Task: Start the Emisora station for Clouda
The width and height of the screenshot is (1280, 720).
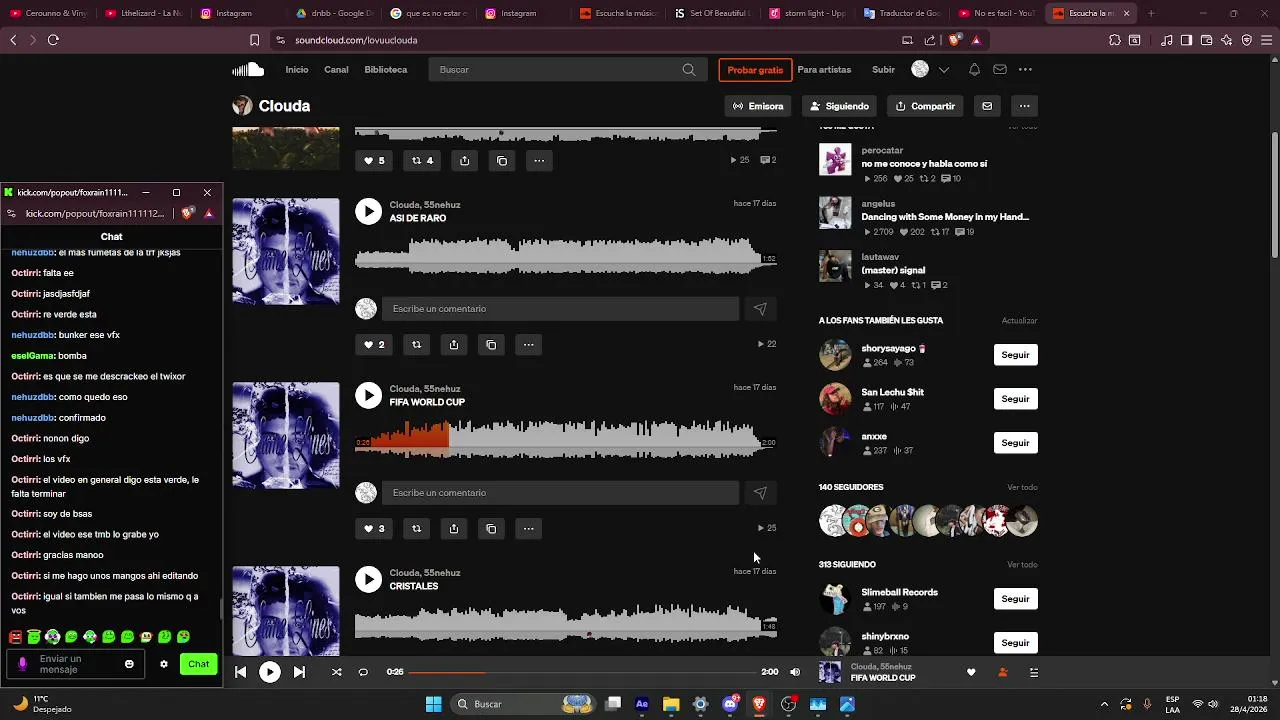Action: [758, 106]
